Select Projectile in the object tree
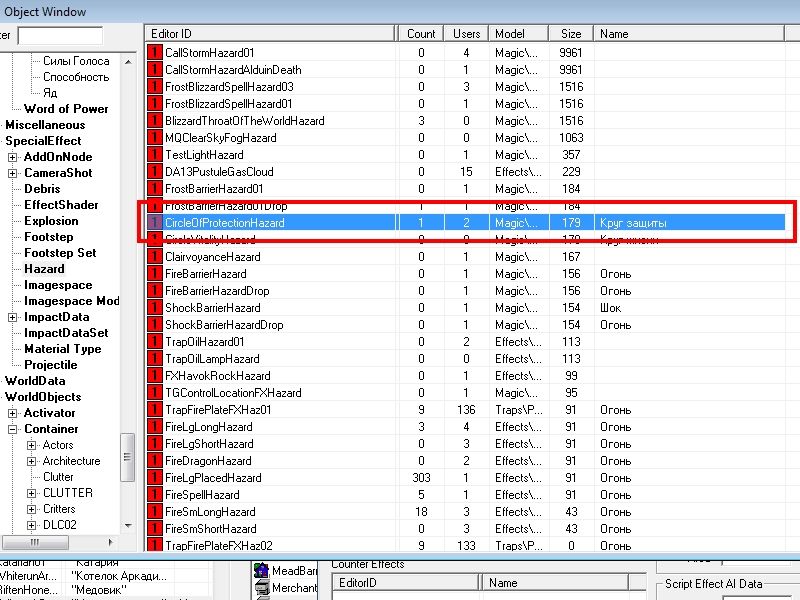800x600 pixels. pyautogui.click(x=50, y=365)
